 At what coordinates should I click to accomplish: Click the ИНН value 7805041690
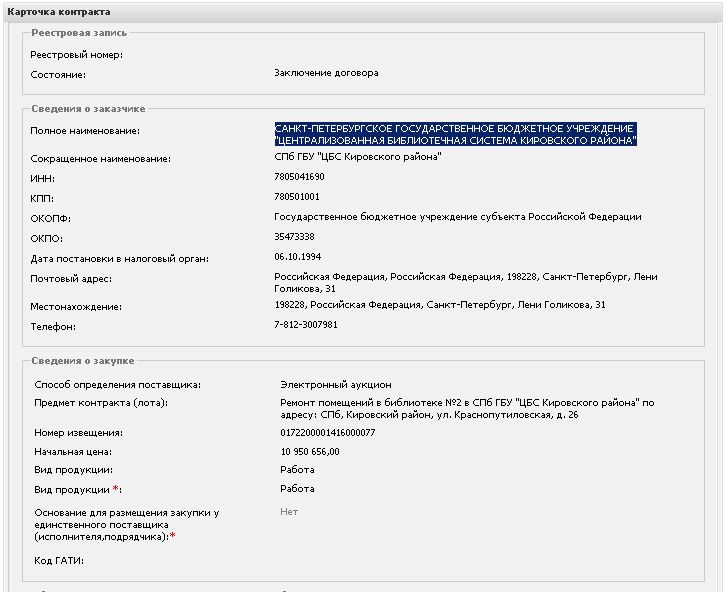[x=299, y=177]
